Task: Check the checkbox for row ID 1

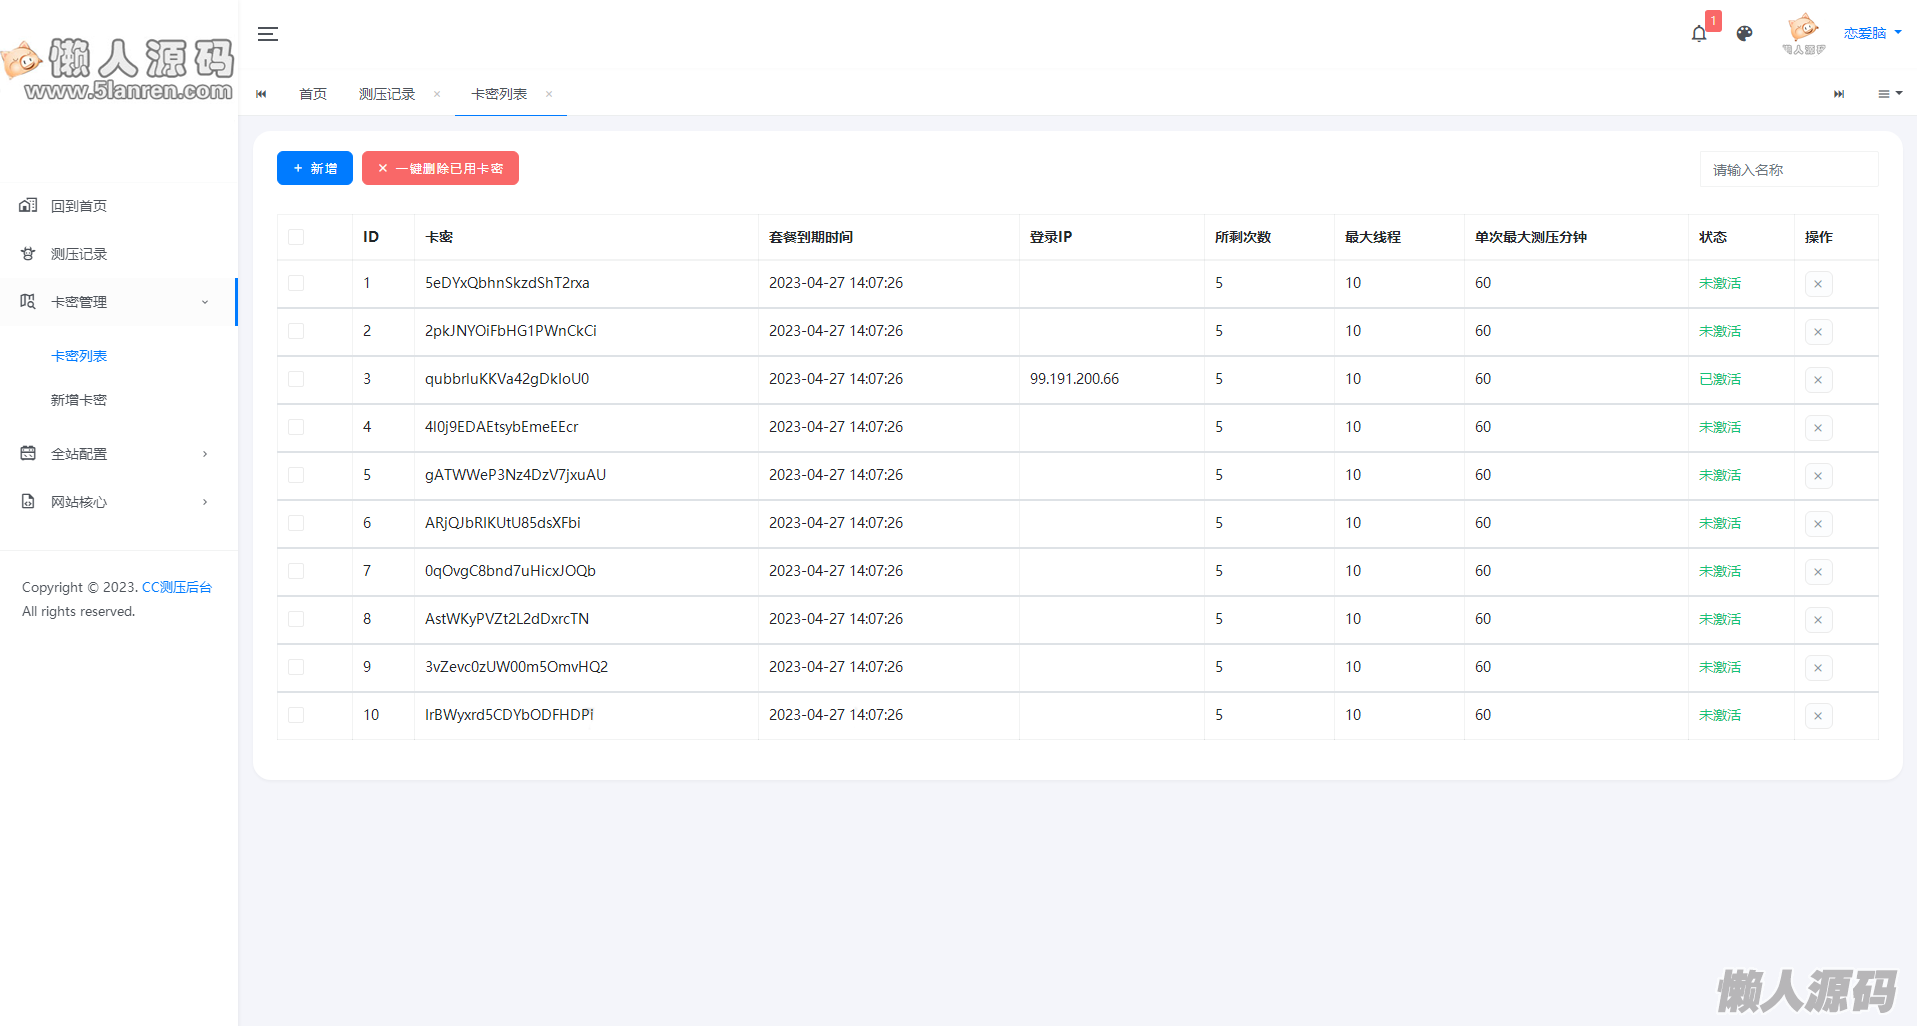Action: pyautogui.click(x=296, y=283)
